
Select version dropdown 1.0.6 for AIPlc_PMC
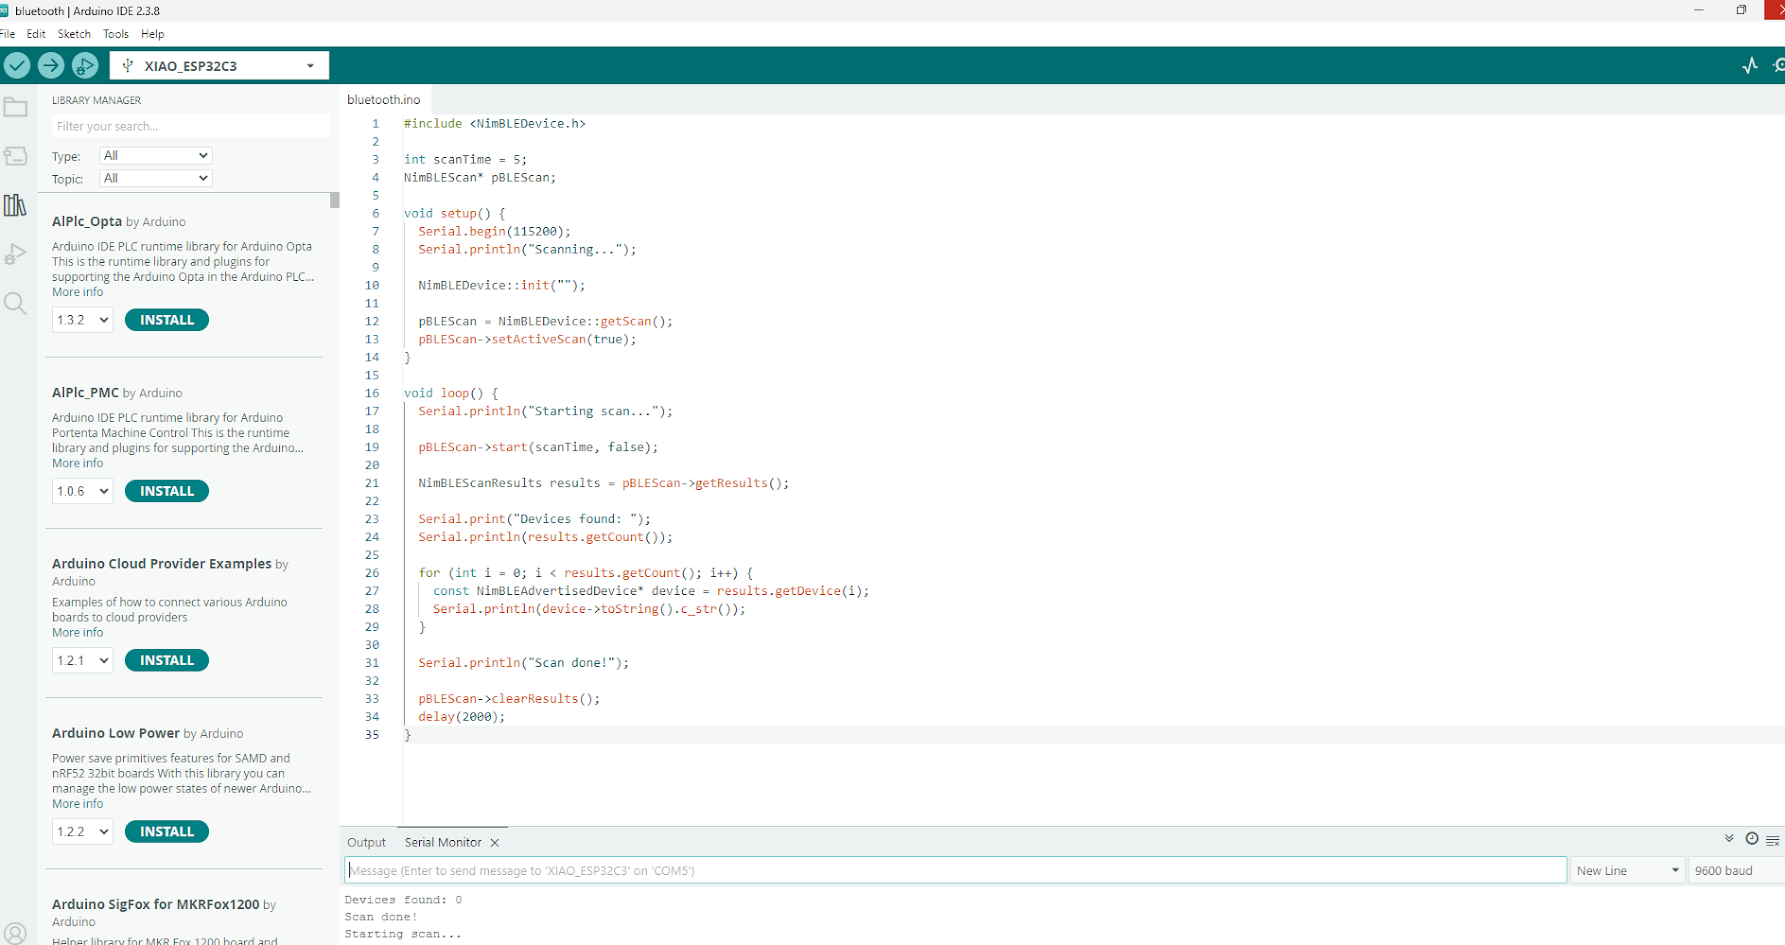[82, 491]
